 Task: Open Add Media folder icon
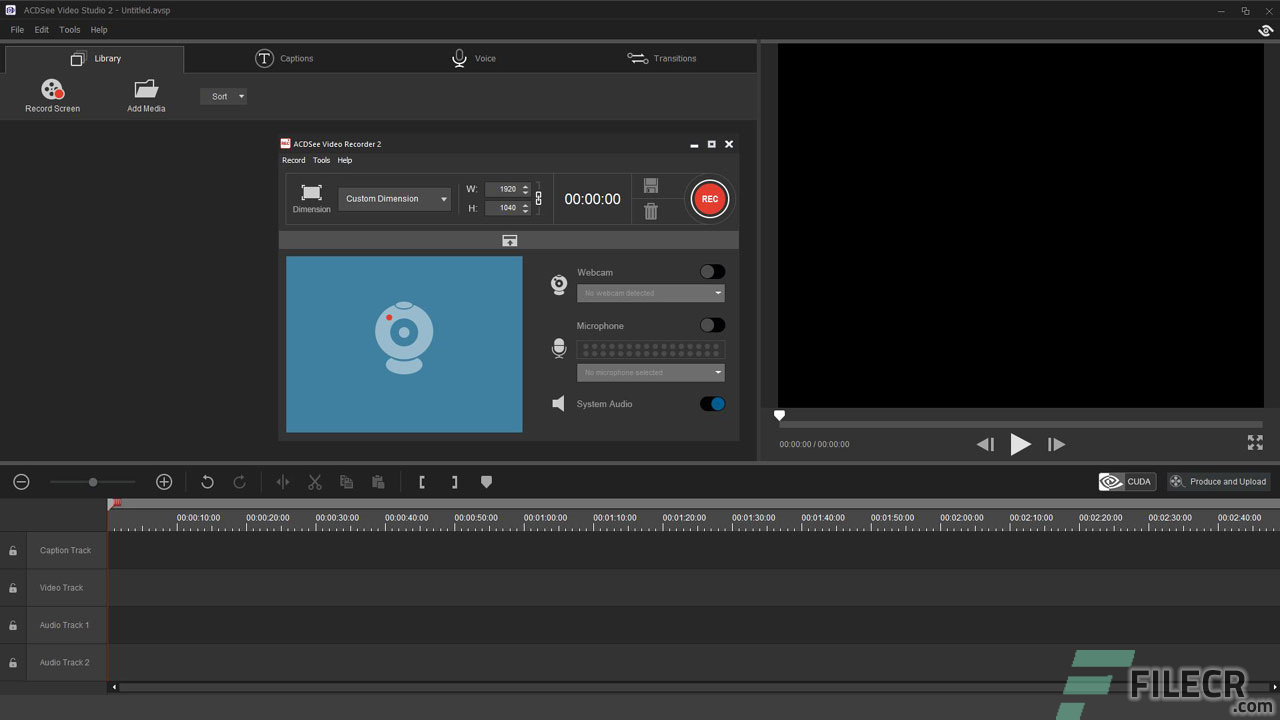(x=146, y=89)
